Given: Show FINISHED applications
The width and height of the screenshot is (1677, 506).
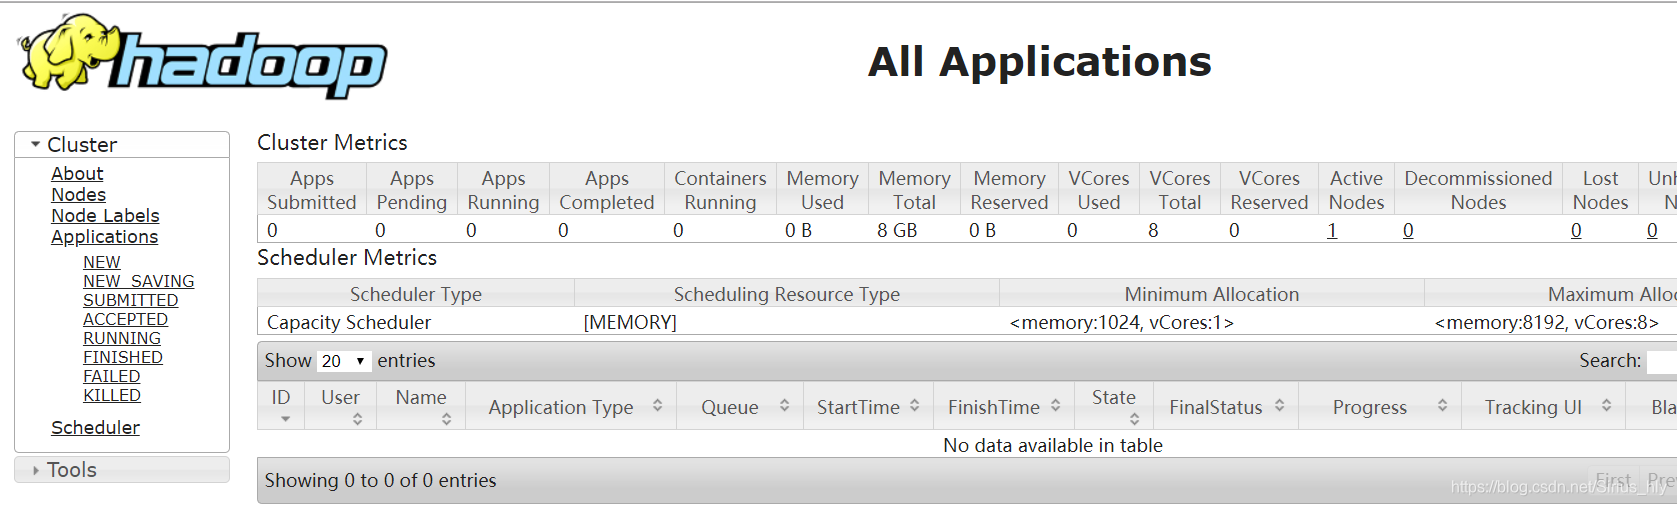Looking at the screenshot, I should tap(122, 357).
